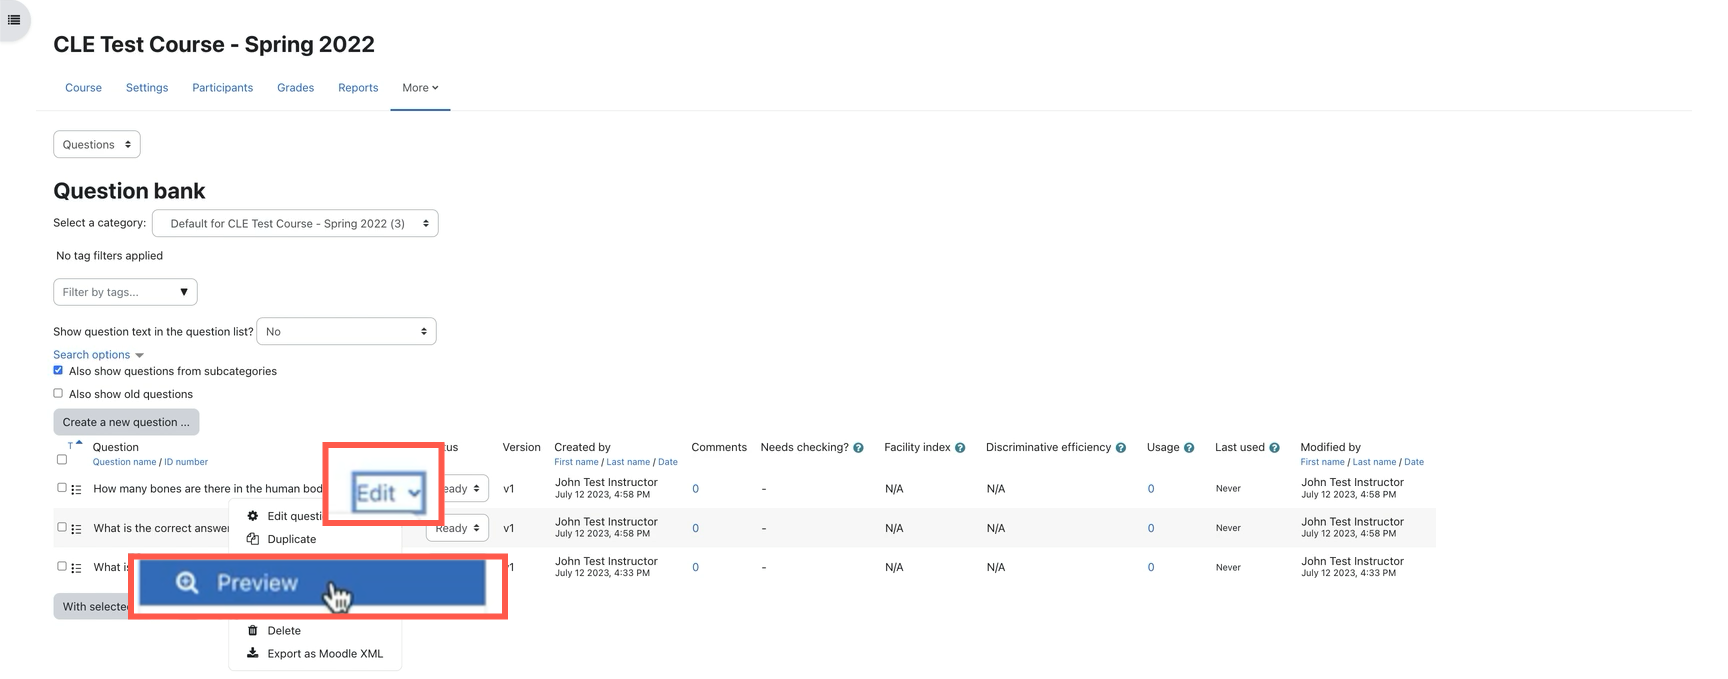Sort Modified by column by Date
This screenshot has height=679, width=1728.
click(x=1414, y=462)
